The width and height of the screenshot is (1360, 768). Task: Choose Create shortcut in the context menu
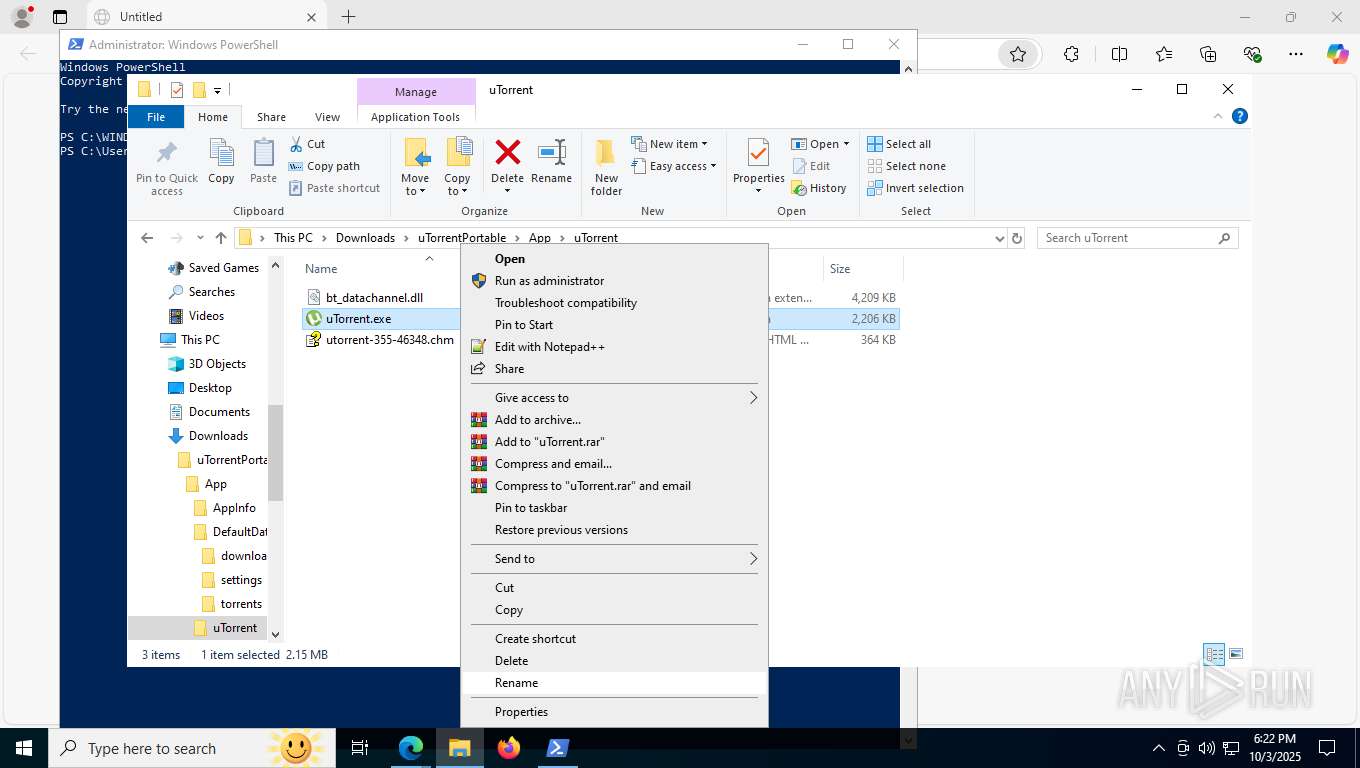(x=614, y=639)
